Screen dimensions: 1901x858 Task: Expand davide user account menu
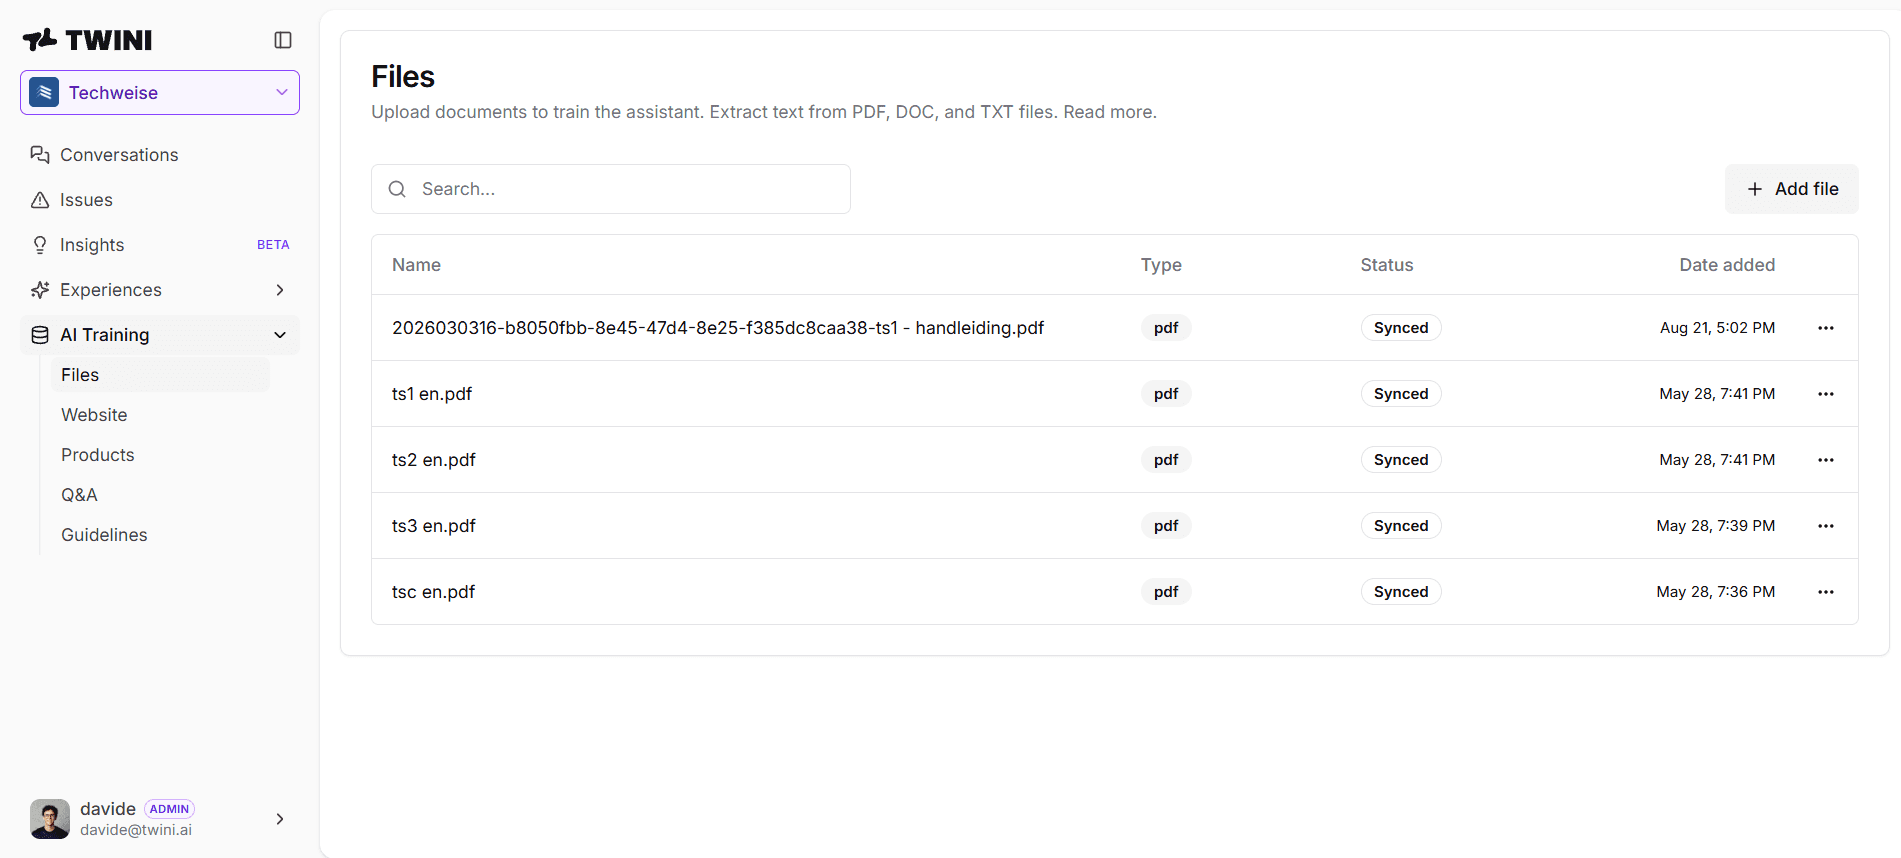click(280, 819)
